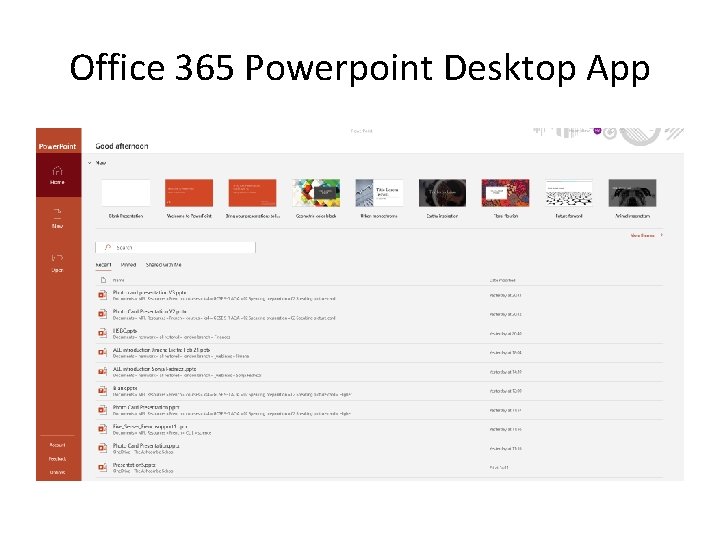720x540 pixels.
Task: Click the New icon in the sidebar
Action: 57,212
